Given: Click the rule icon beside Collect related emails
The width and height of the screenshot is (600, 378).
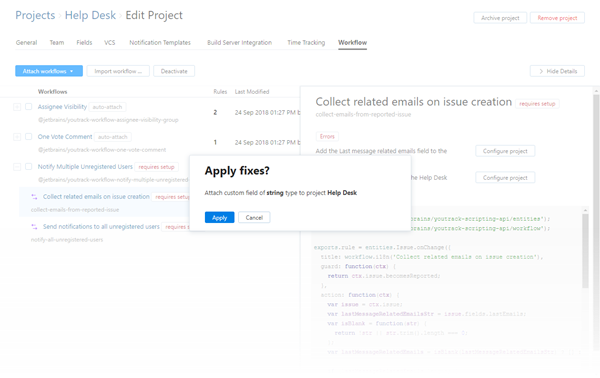Looking at the screenshot, I should click(x=34, y=197).
